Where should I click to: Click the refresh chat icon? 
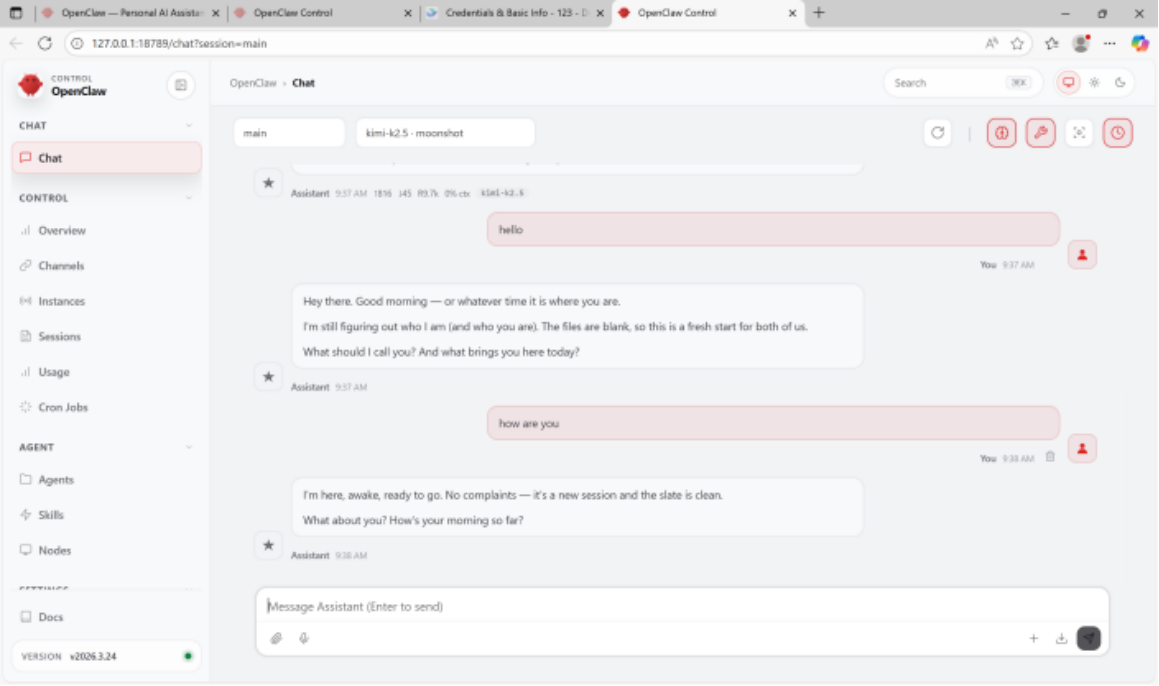coord(937,133)
